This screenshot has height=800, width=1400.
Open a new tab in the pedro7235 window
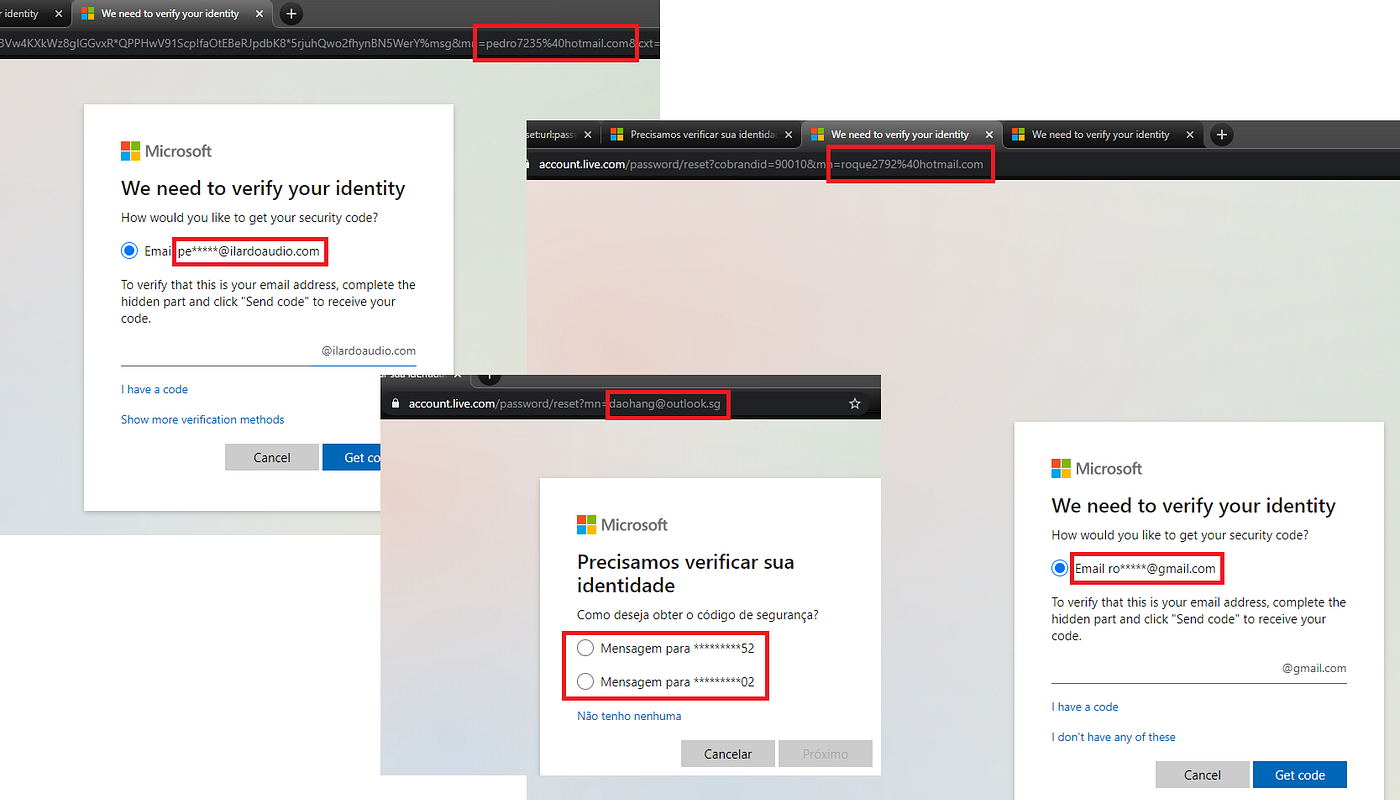(x=291, y=14)
